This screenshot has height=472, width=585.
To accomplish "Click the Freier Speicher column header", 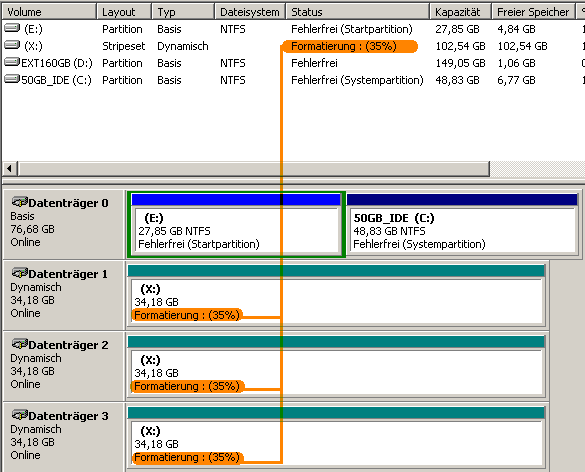I will pos(533,12).
